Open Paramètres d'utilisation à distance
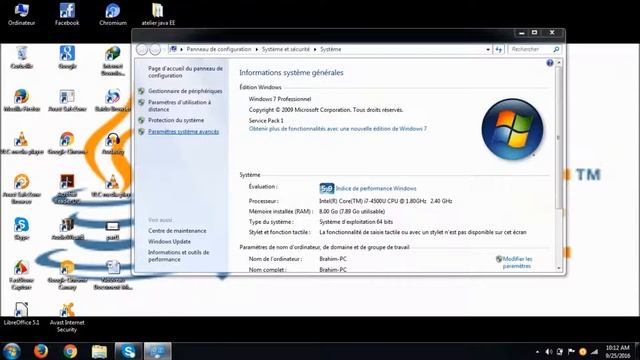 click(180, 106)
